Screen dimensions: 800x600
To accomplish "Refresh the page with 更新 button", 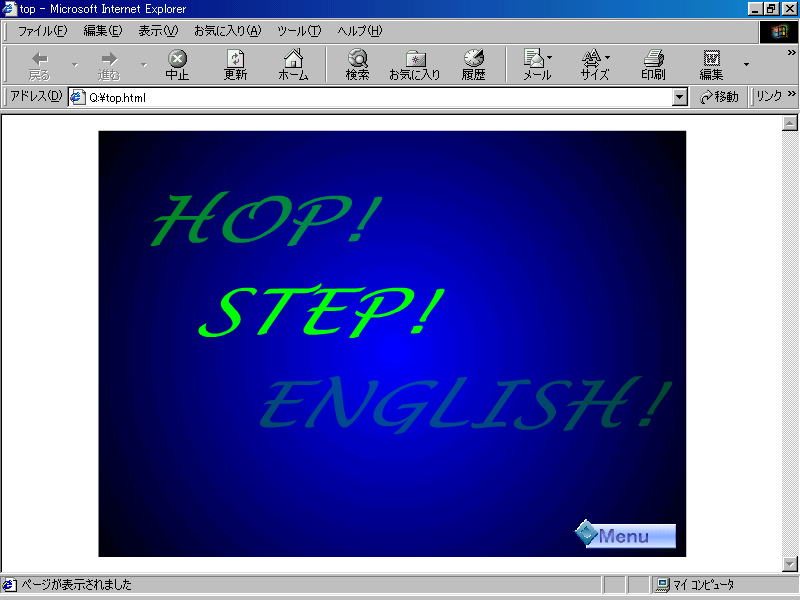I will [x=235, y=65].
